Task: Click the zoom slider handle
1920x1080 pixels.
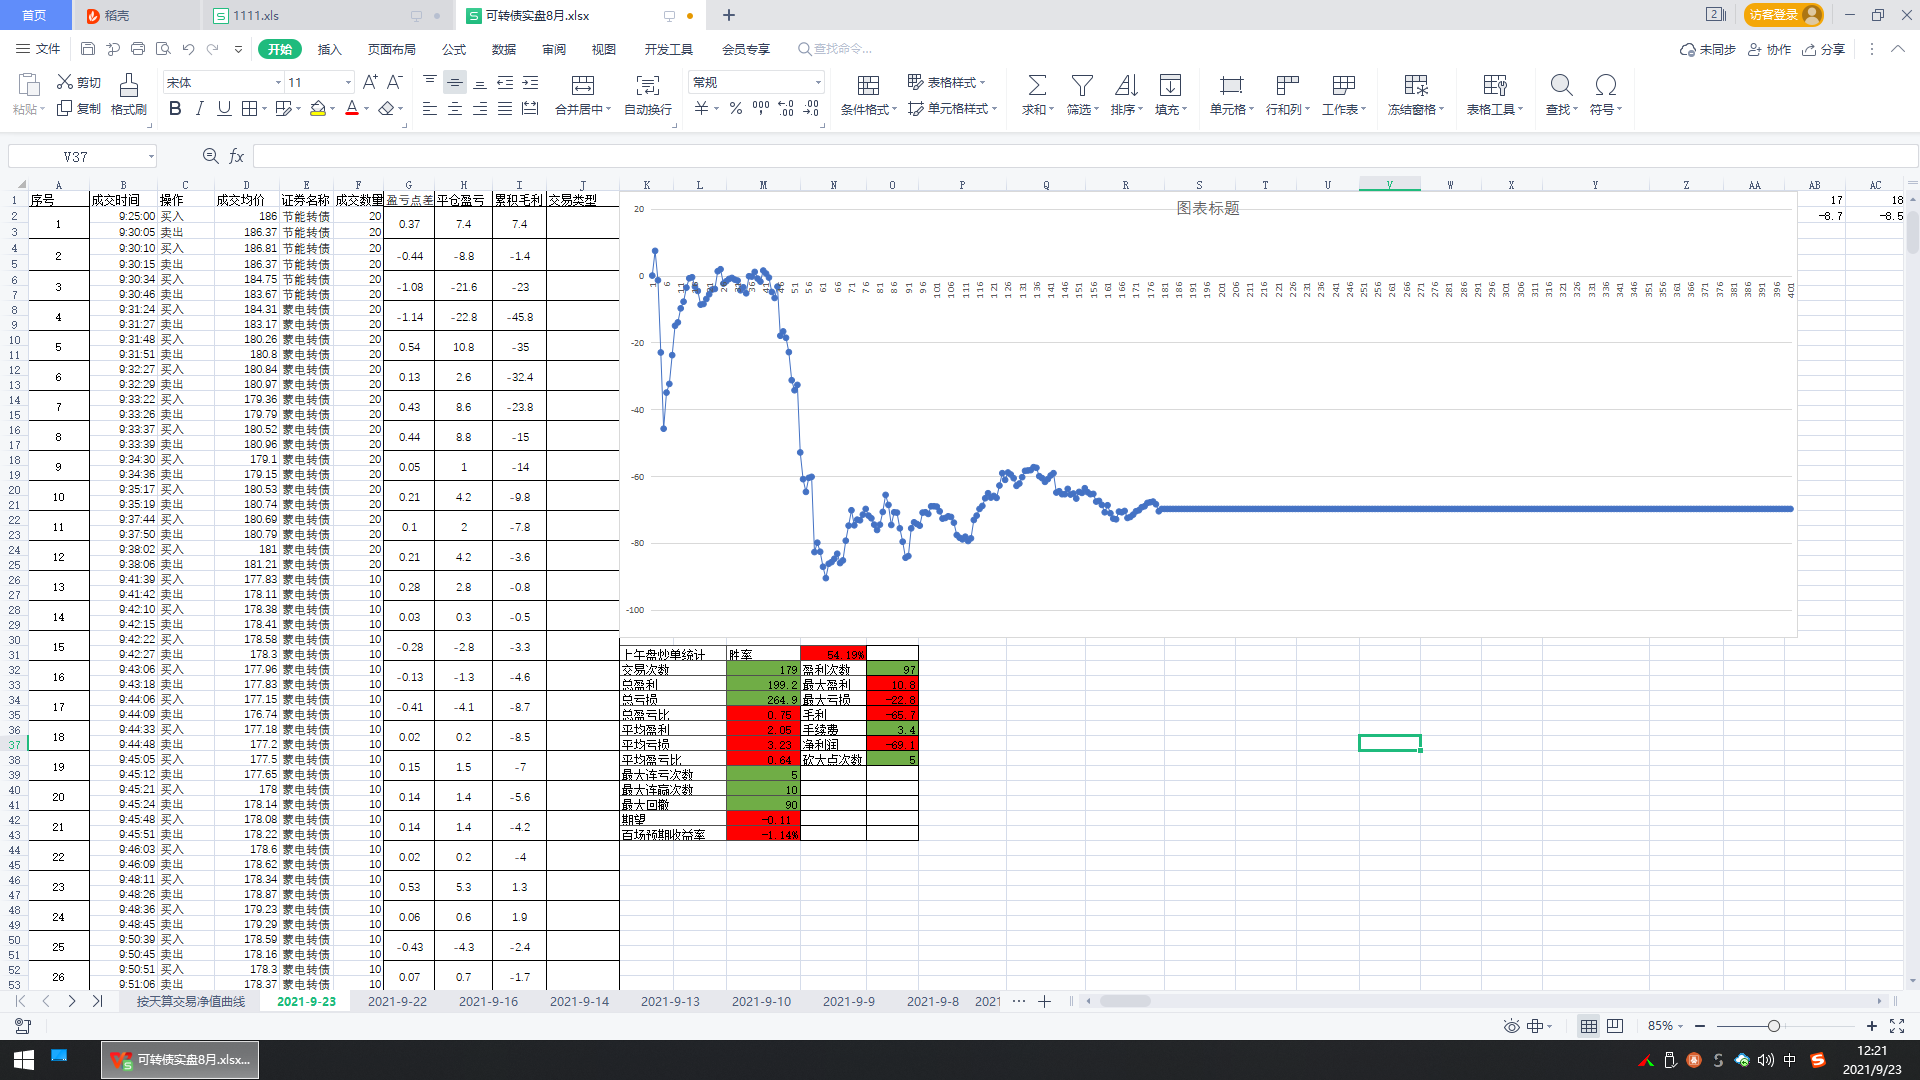Action: [1773, 1026]
